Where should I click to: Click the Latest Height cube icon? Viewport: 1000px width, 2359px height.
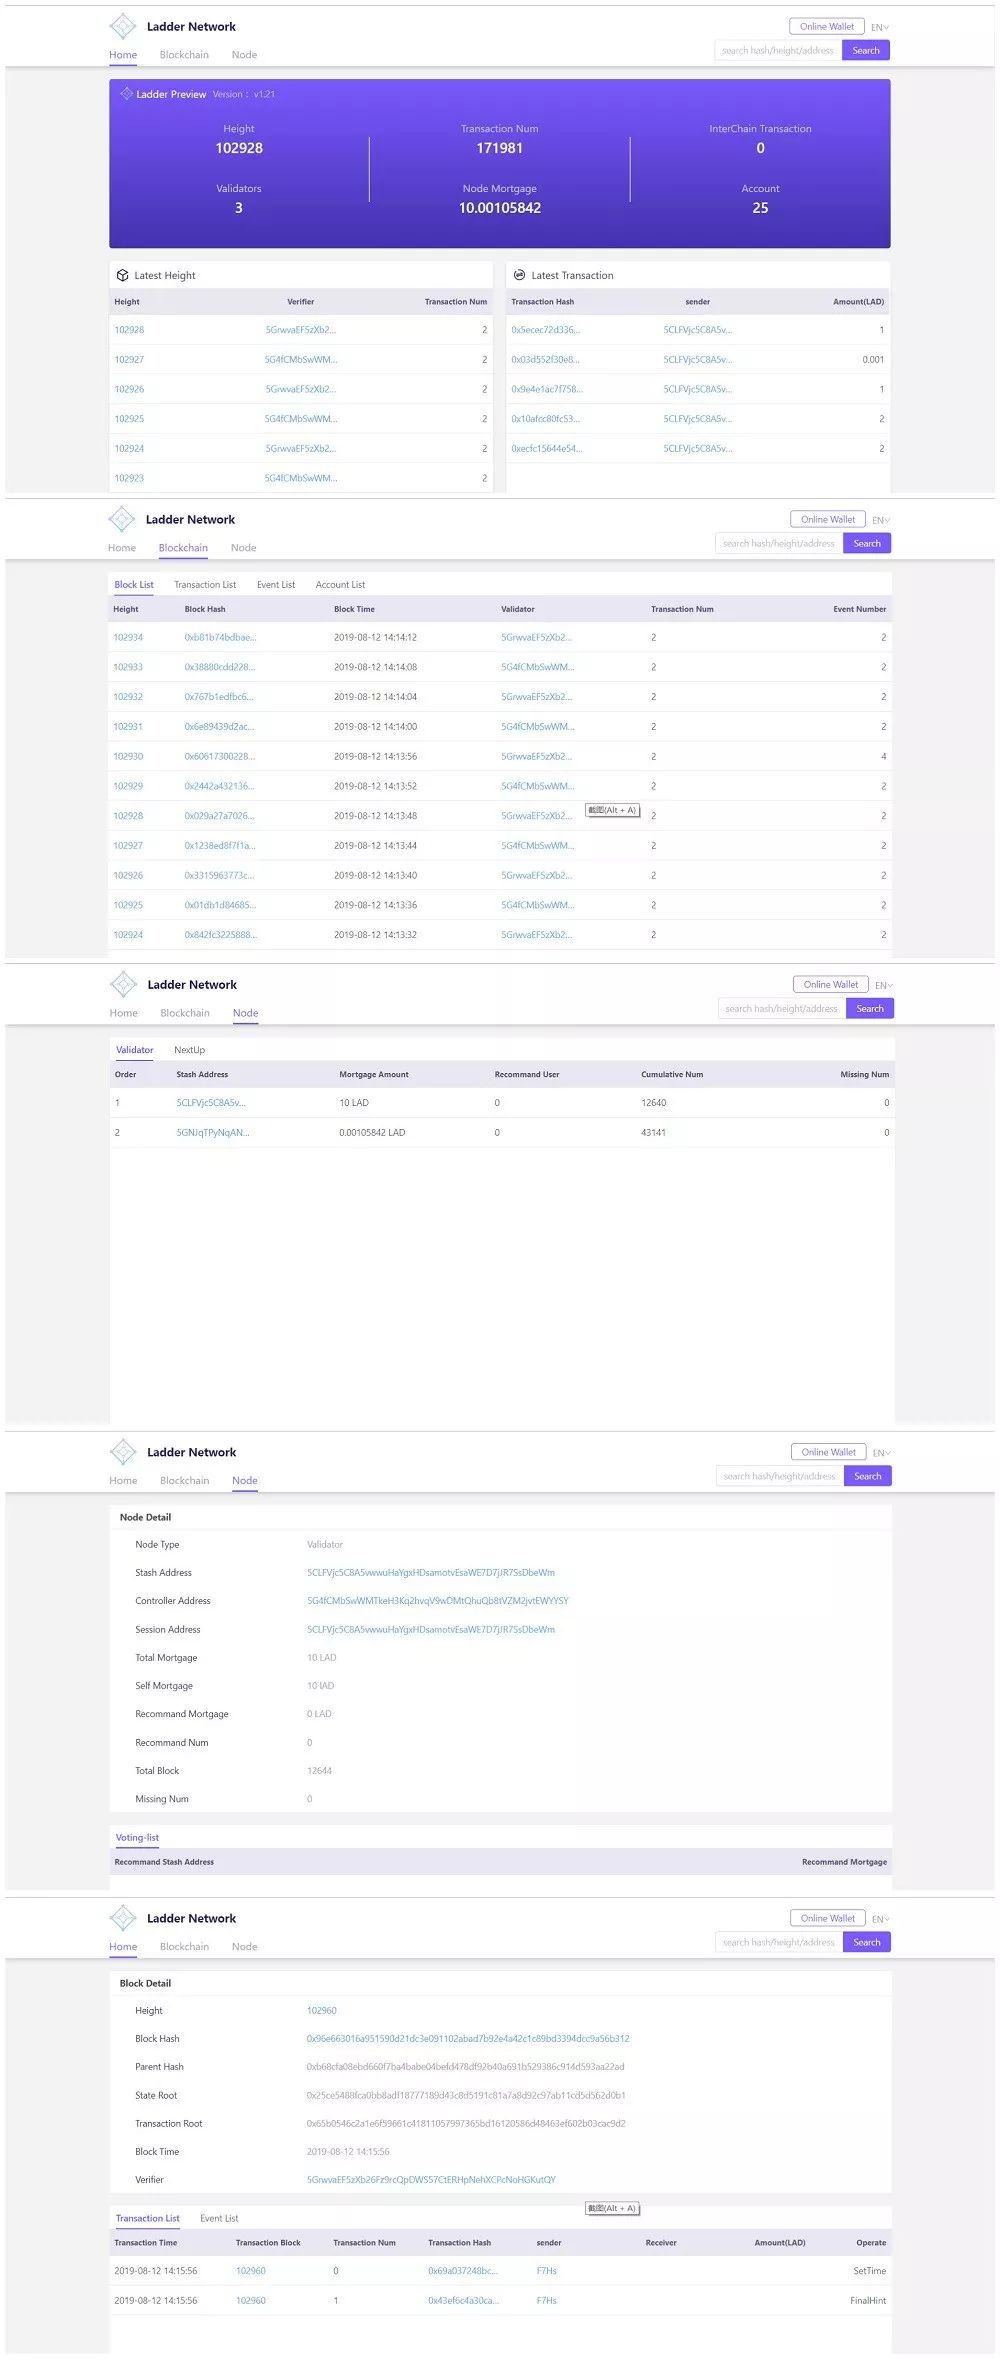pos(122,275)
